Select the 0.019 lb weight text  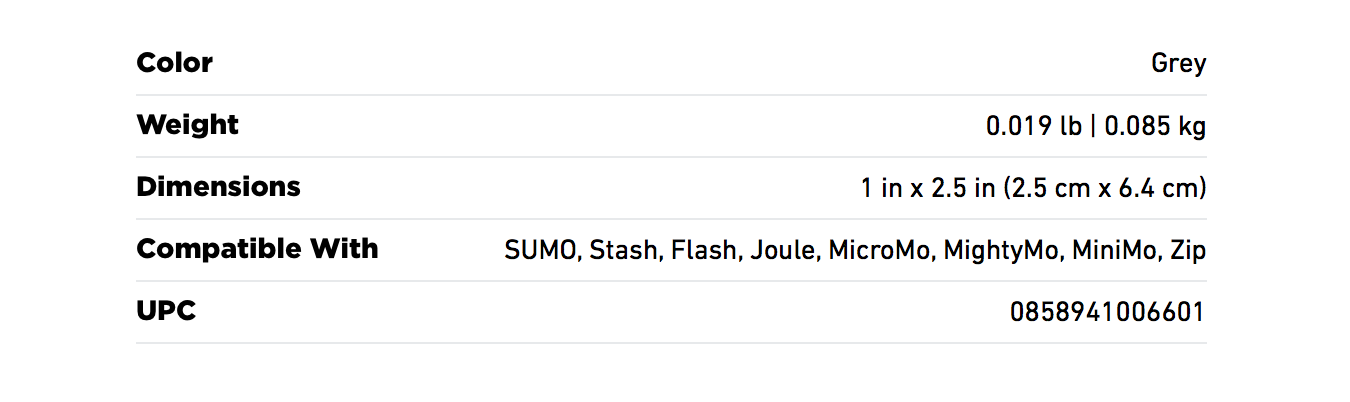(x=1033, y=127)
